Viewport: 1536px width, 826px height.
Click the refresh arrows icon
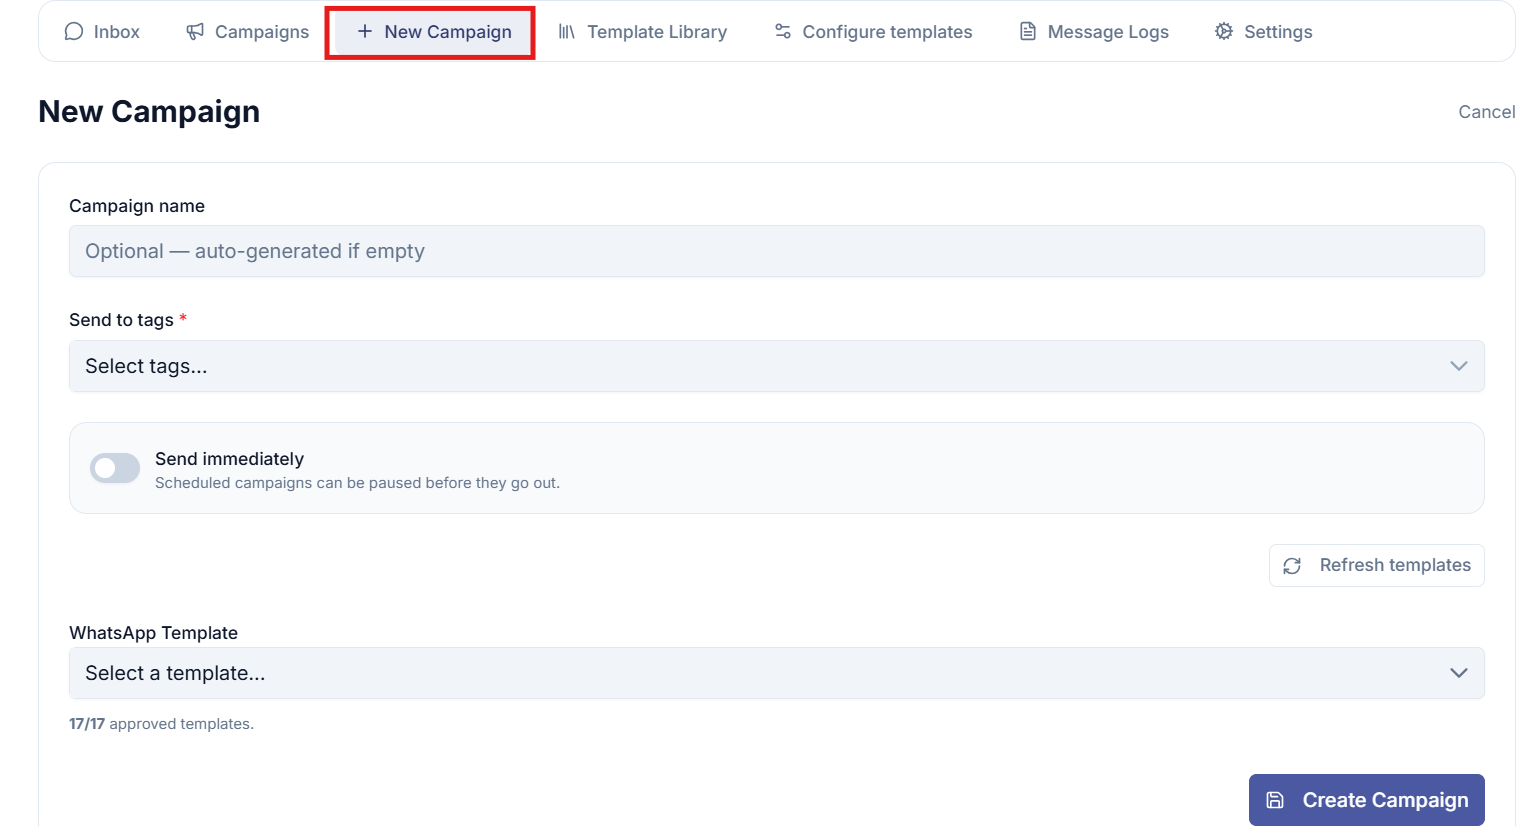tap(1292, 566)
